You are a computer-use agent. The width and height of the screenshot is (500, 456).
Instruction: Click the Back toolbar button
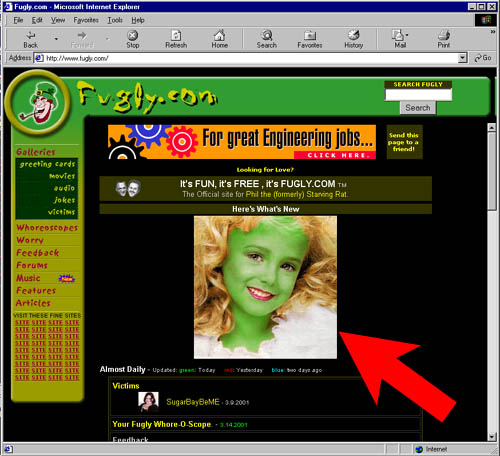click(30, 39)
